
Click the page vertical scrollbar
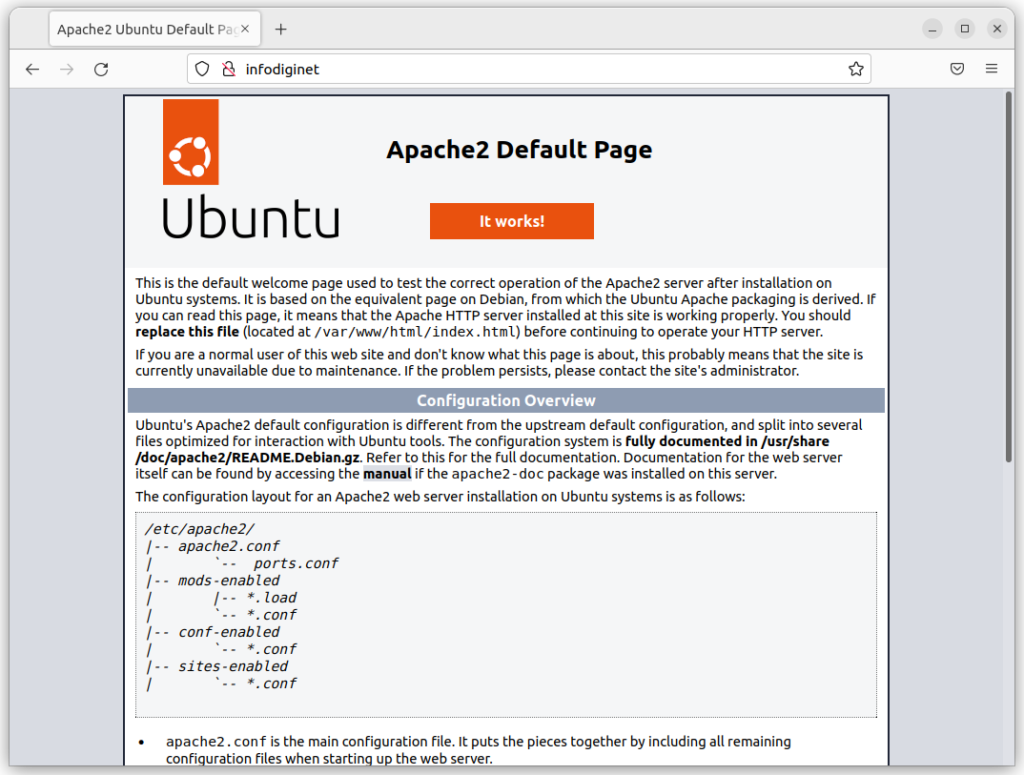(x=1009, y=277)
